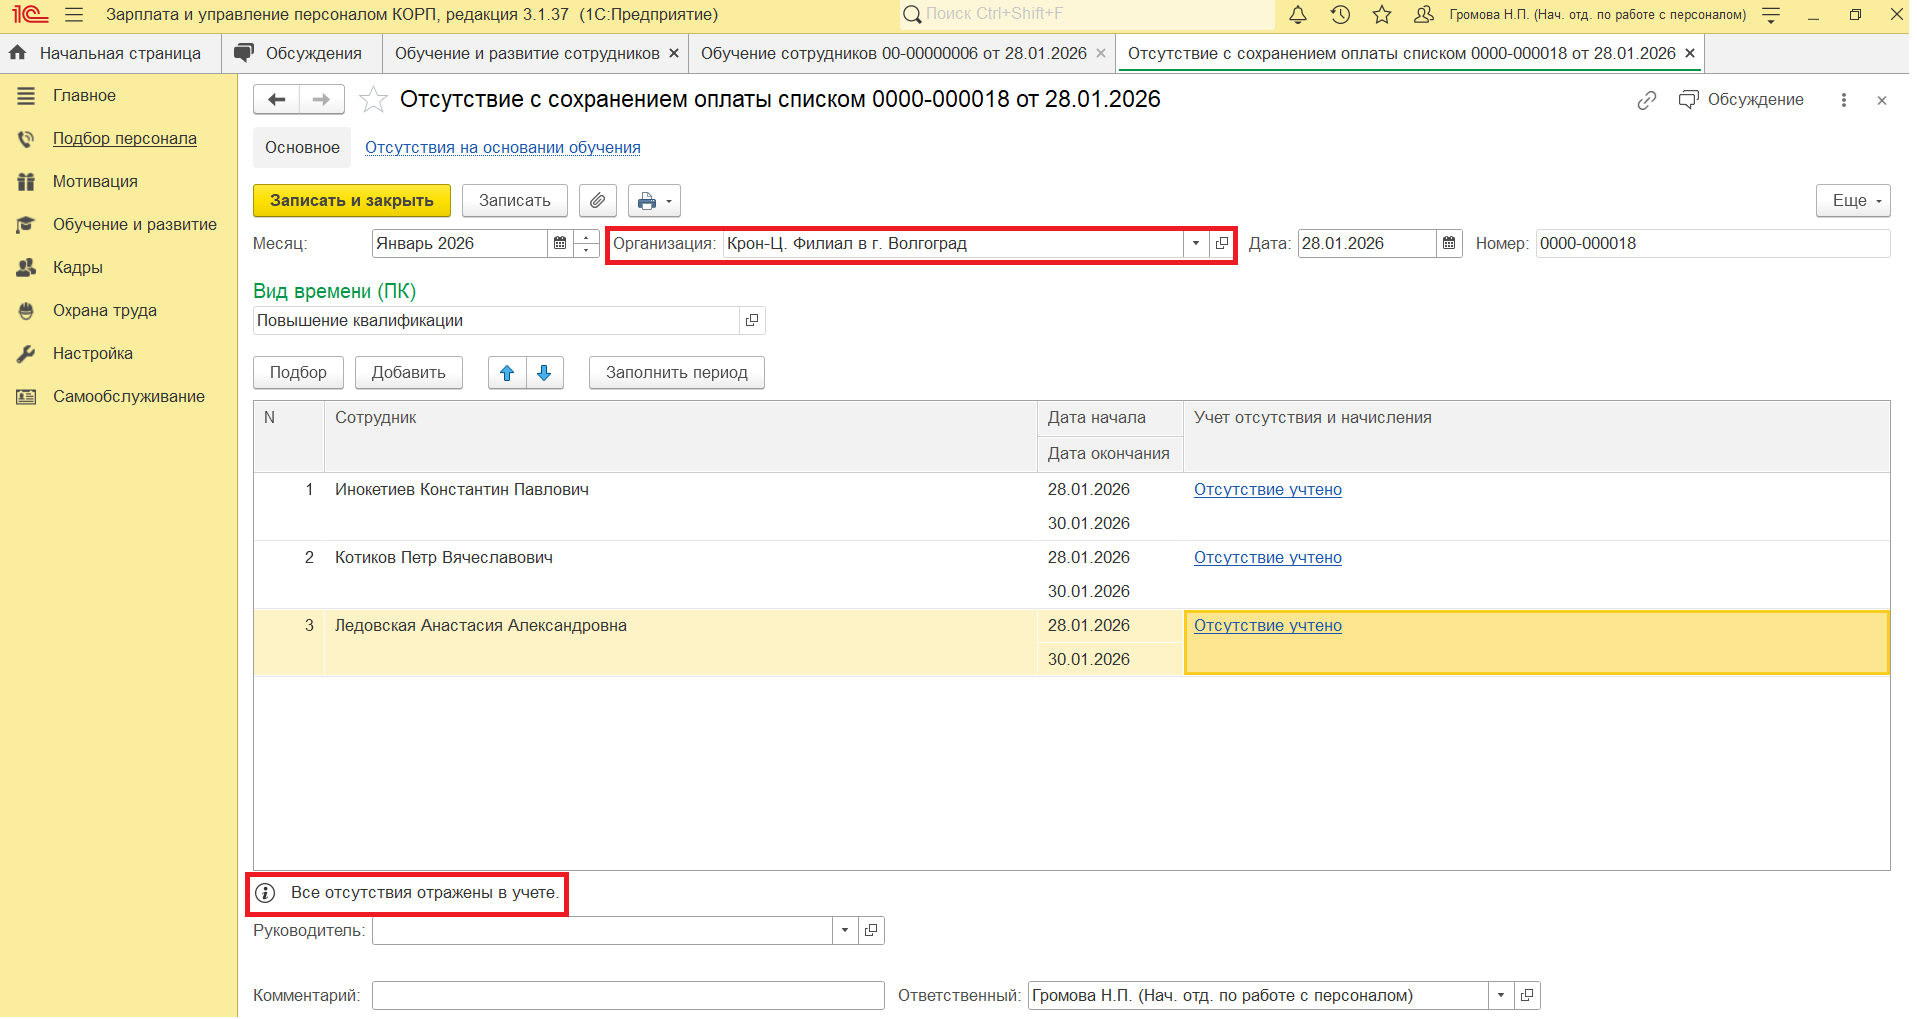Screen dimensions: 1917x1019
Task: Click into the Комментарий text field
Action: (x=627, y=996)
